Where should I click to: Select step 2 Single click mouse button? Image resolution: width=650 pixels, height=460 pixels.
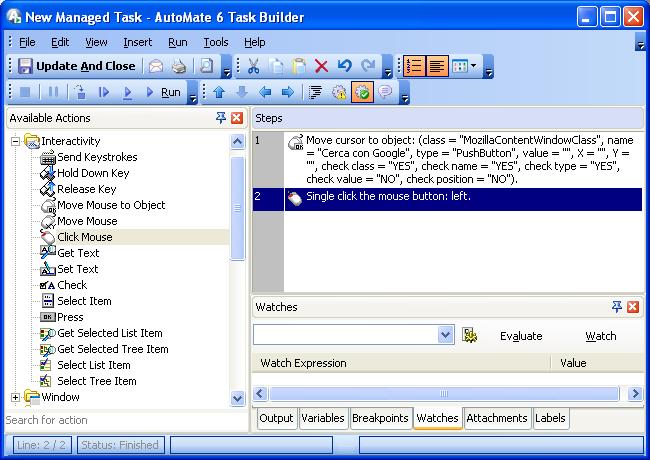pyautogui.click(x=448, y=199)
